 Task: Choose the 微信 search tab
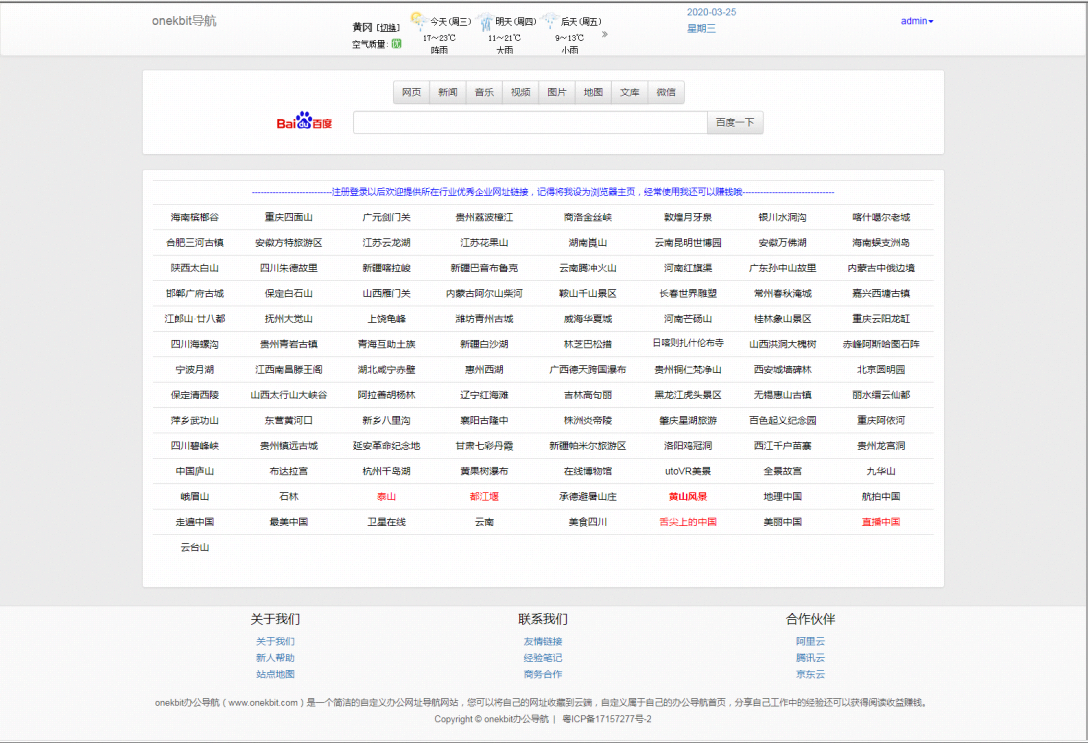(666, 92)
